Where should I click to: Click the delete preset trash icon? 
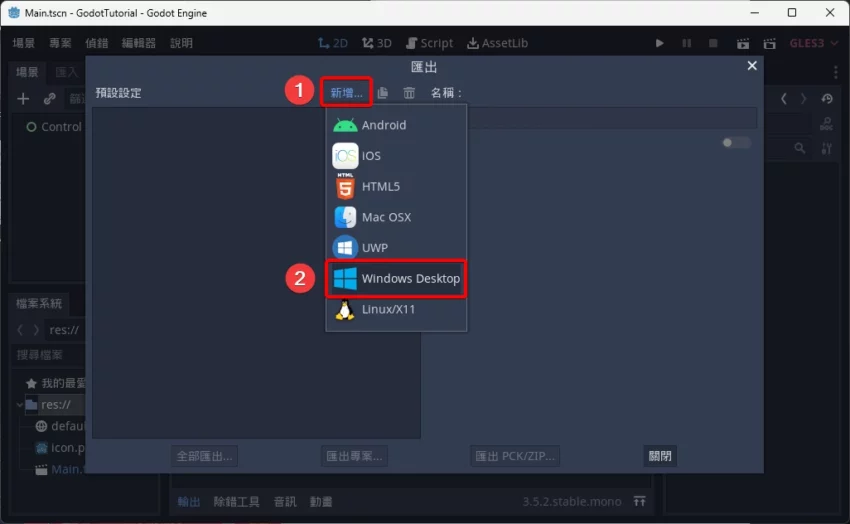point(409,93)
